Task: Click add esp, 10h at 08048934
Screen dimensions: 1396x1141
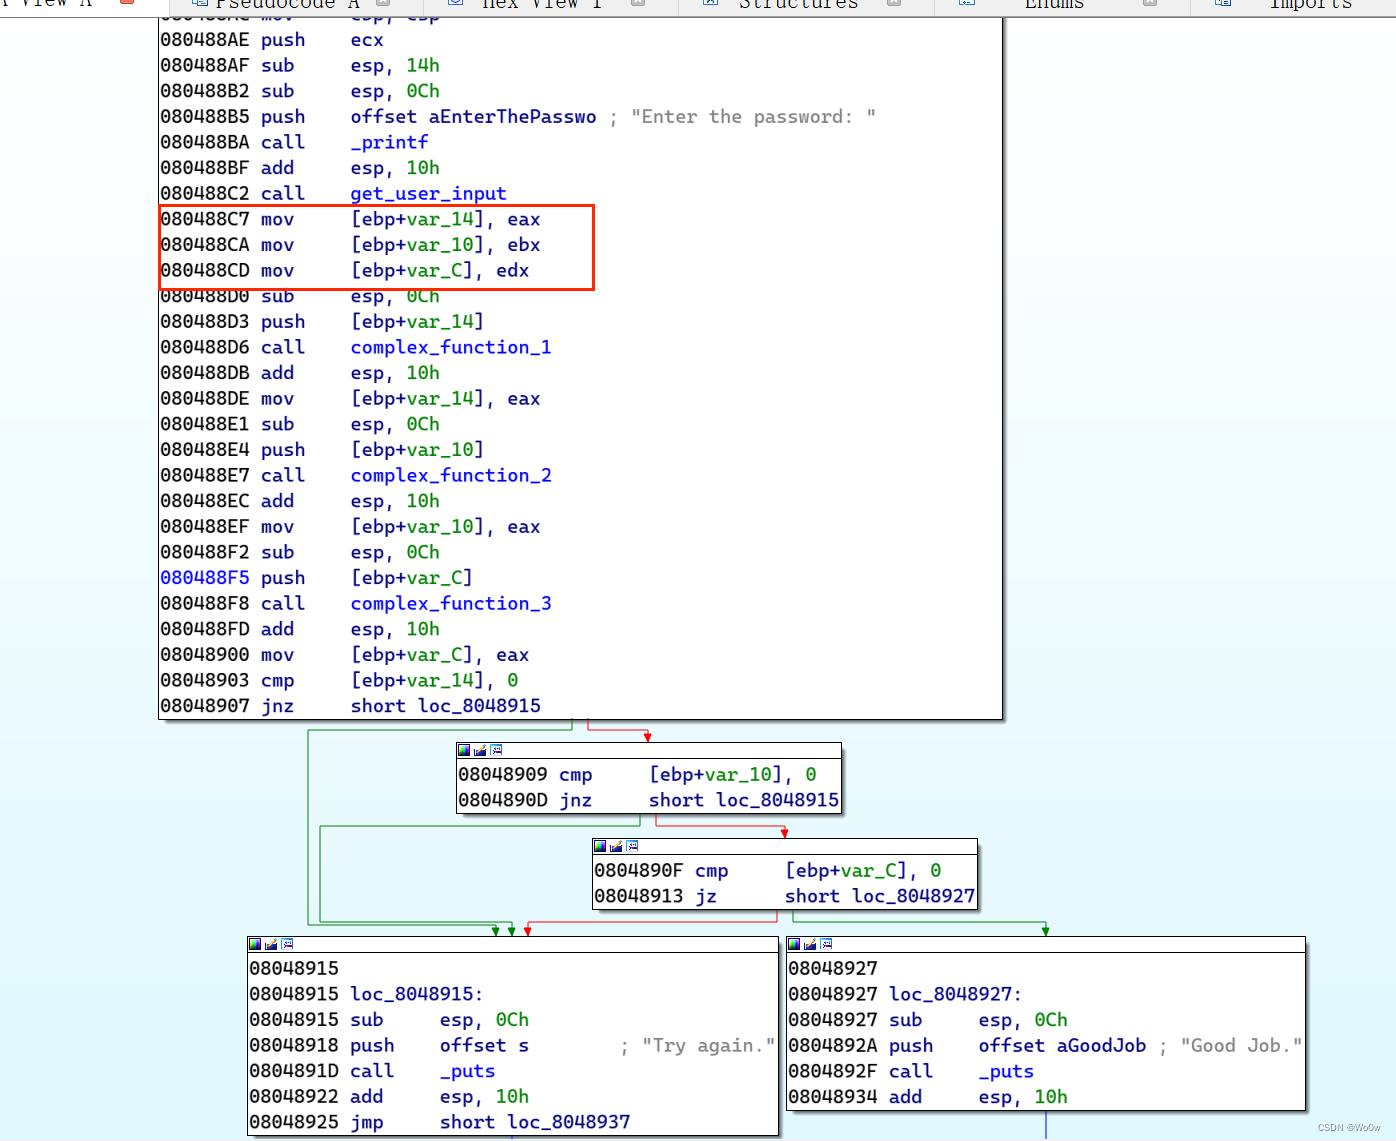Action: (x=928, y=1097)
